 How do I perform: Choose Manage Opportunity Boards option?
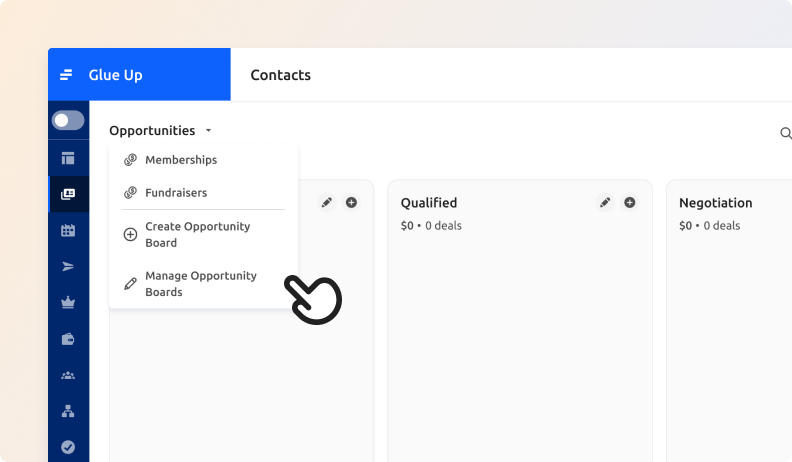[x=200, y=284]
